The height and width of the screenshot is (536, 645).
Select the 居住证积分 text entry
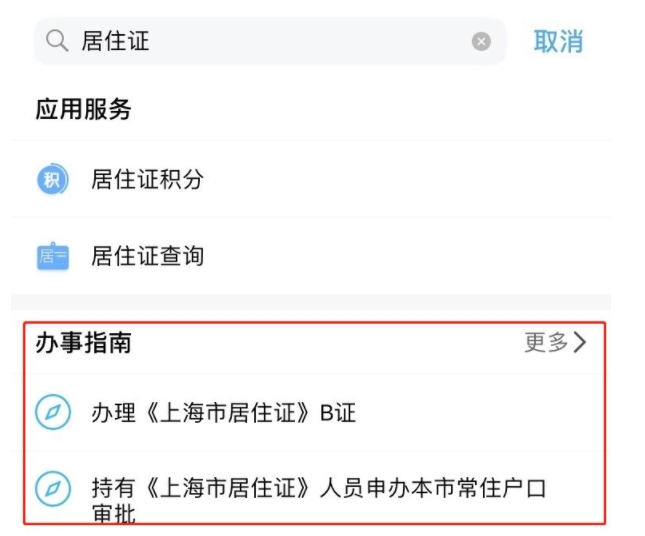[x=147, y=179]
